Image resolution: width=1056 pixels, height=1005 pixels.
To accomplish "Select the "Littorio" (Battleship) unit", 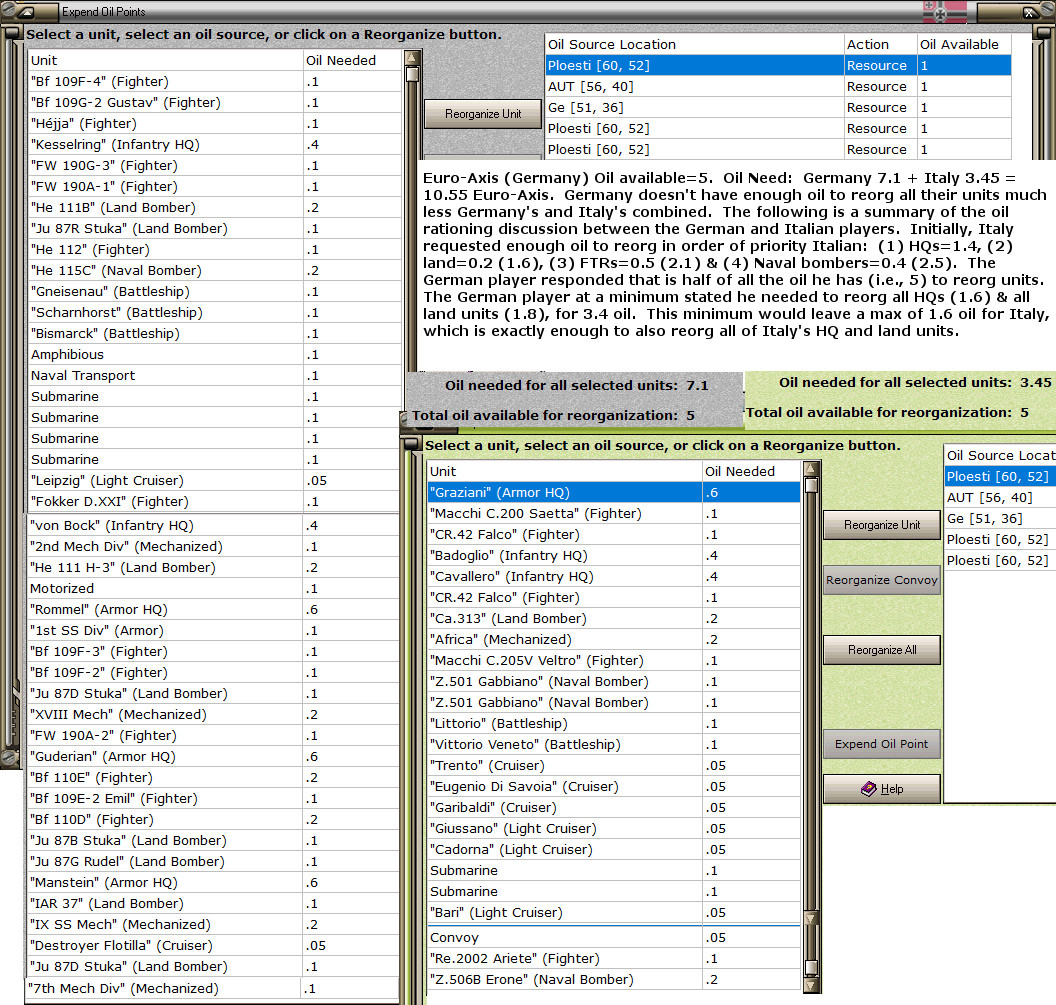I will click(x=614, y=723).
